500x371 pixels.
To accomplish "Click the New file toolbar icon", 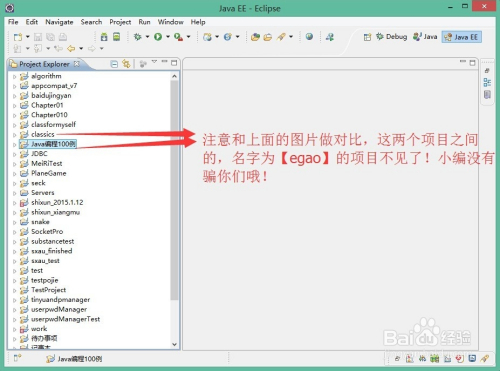I will [x=18, y=37].
